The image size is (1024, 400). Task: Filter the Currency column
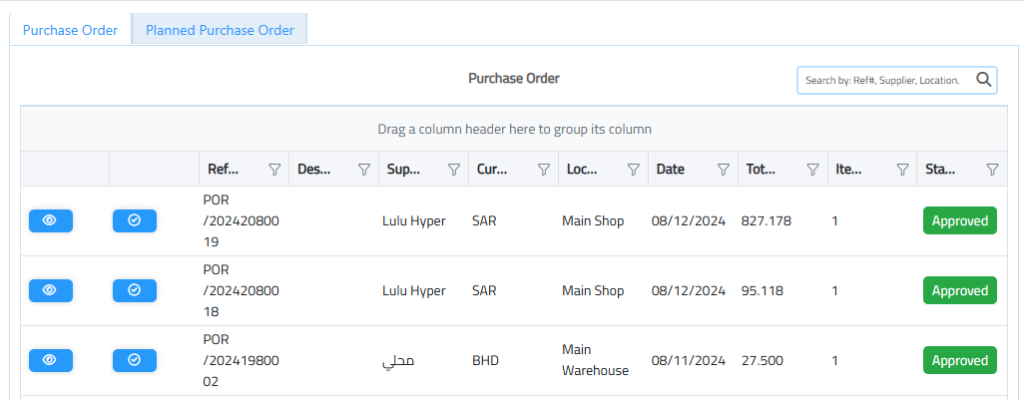tap(543, 170)
